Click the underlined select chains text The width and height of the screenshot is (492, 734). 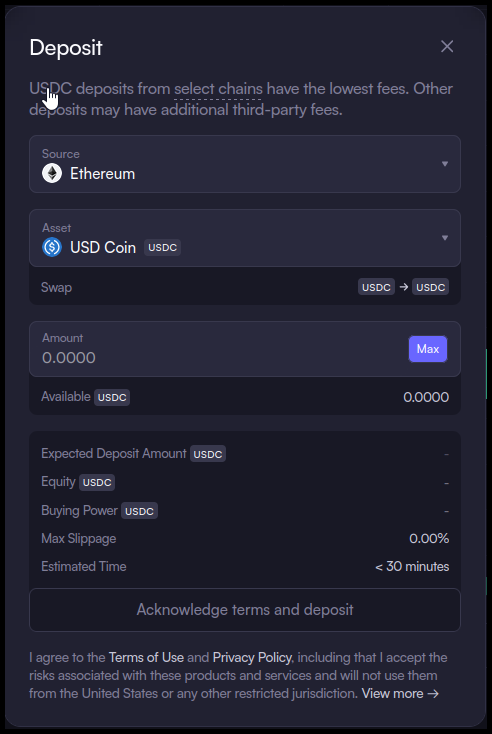click(x=218, y=89)
